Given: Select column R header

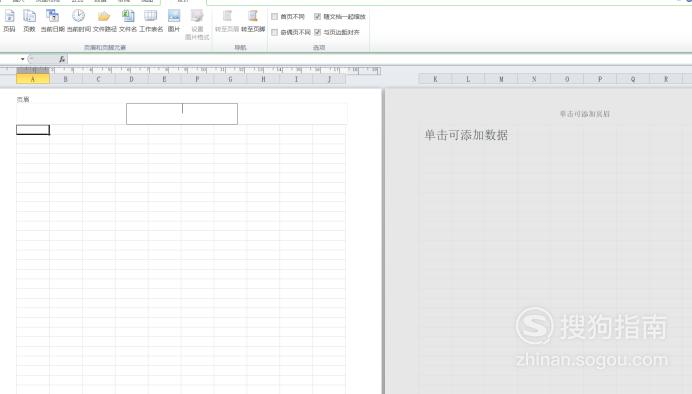Looking at the screenshot, I should coord(666,79).
